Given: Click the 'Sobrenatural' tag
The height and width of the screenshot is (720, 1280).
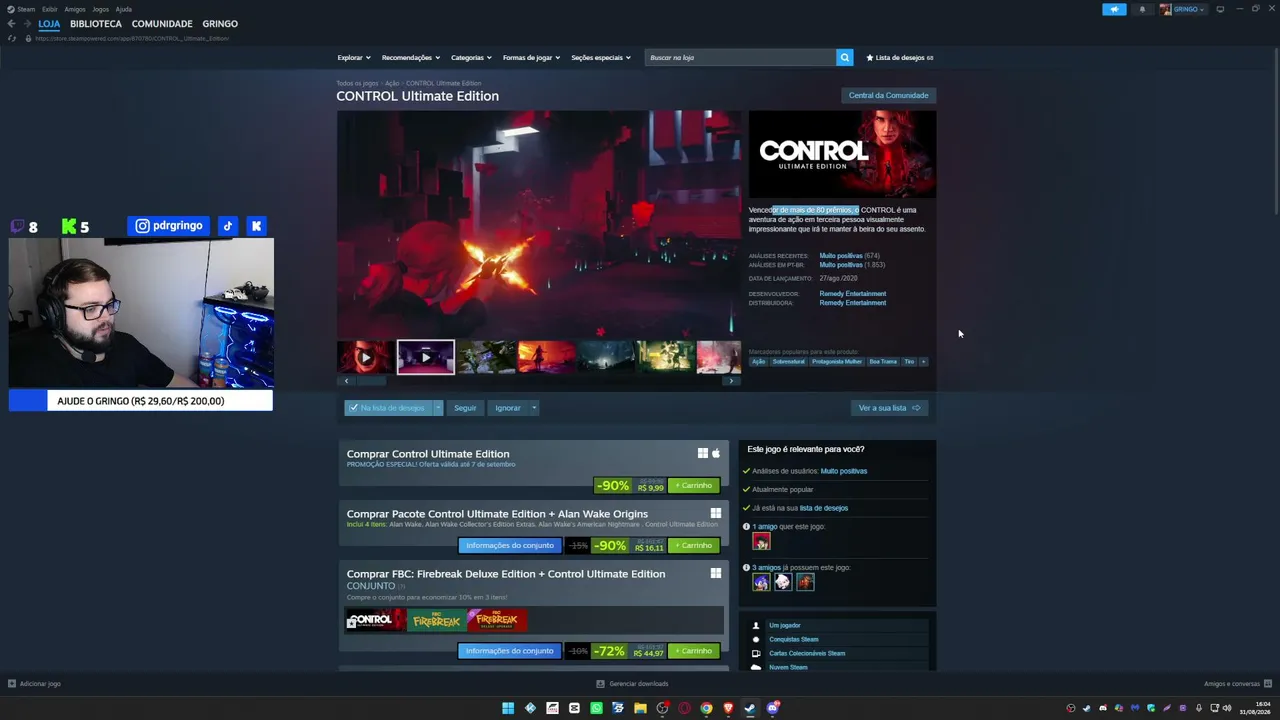Looking at the screenshot, I should point(788,362).
